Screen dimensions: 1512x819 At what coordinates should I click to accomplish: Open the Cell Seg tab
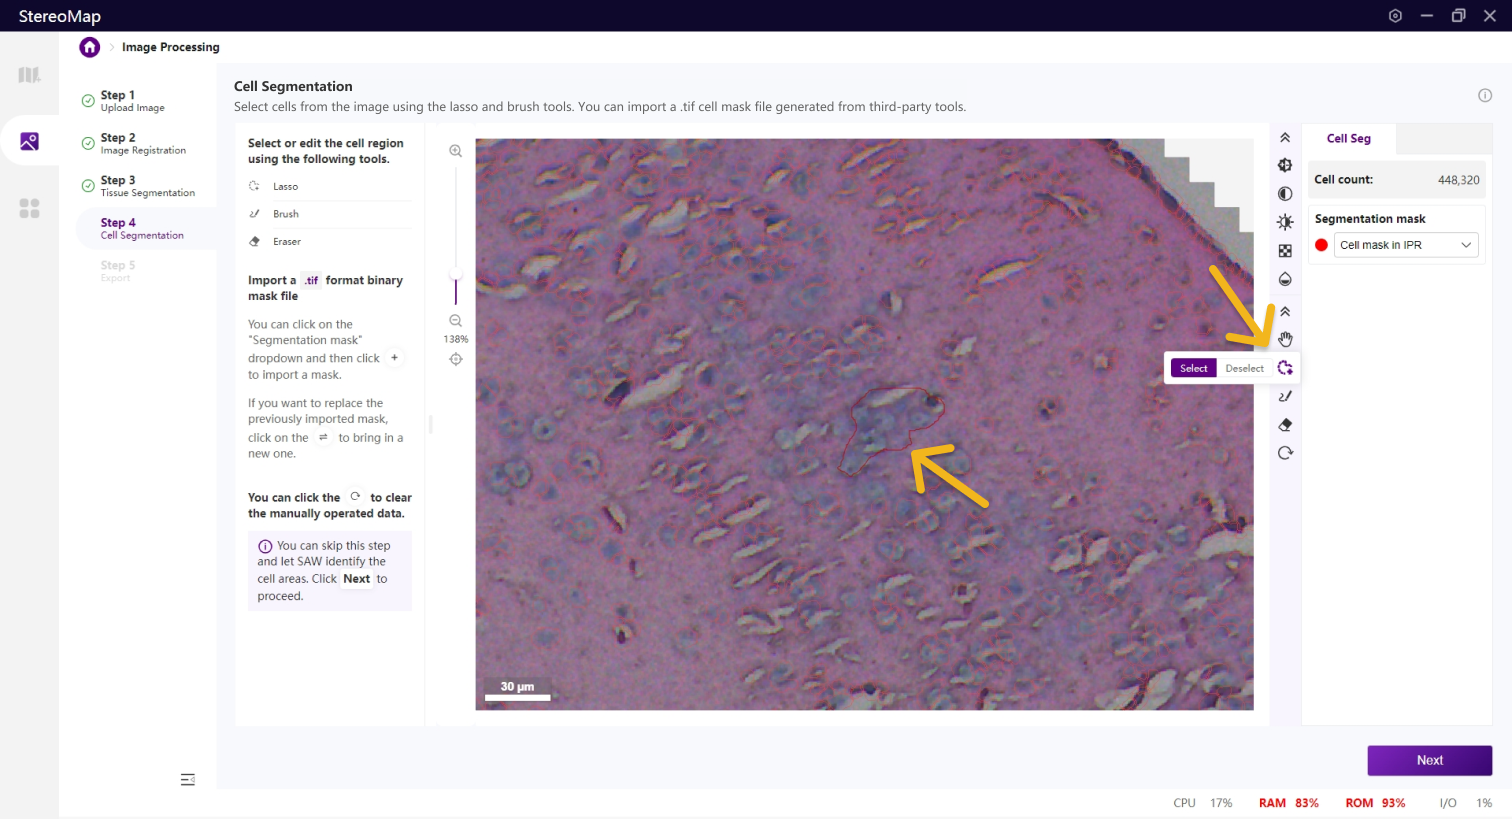coord(1348,139)
